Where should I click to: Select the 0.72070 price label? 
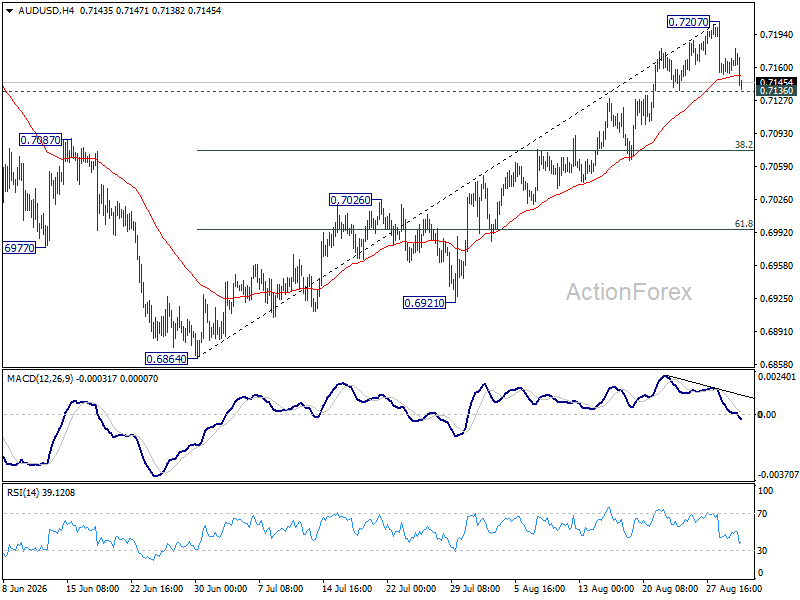[688, 22]
